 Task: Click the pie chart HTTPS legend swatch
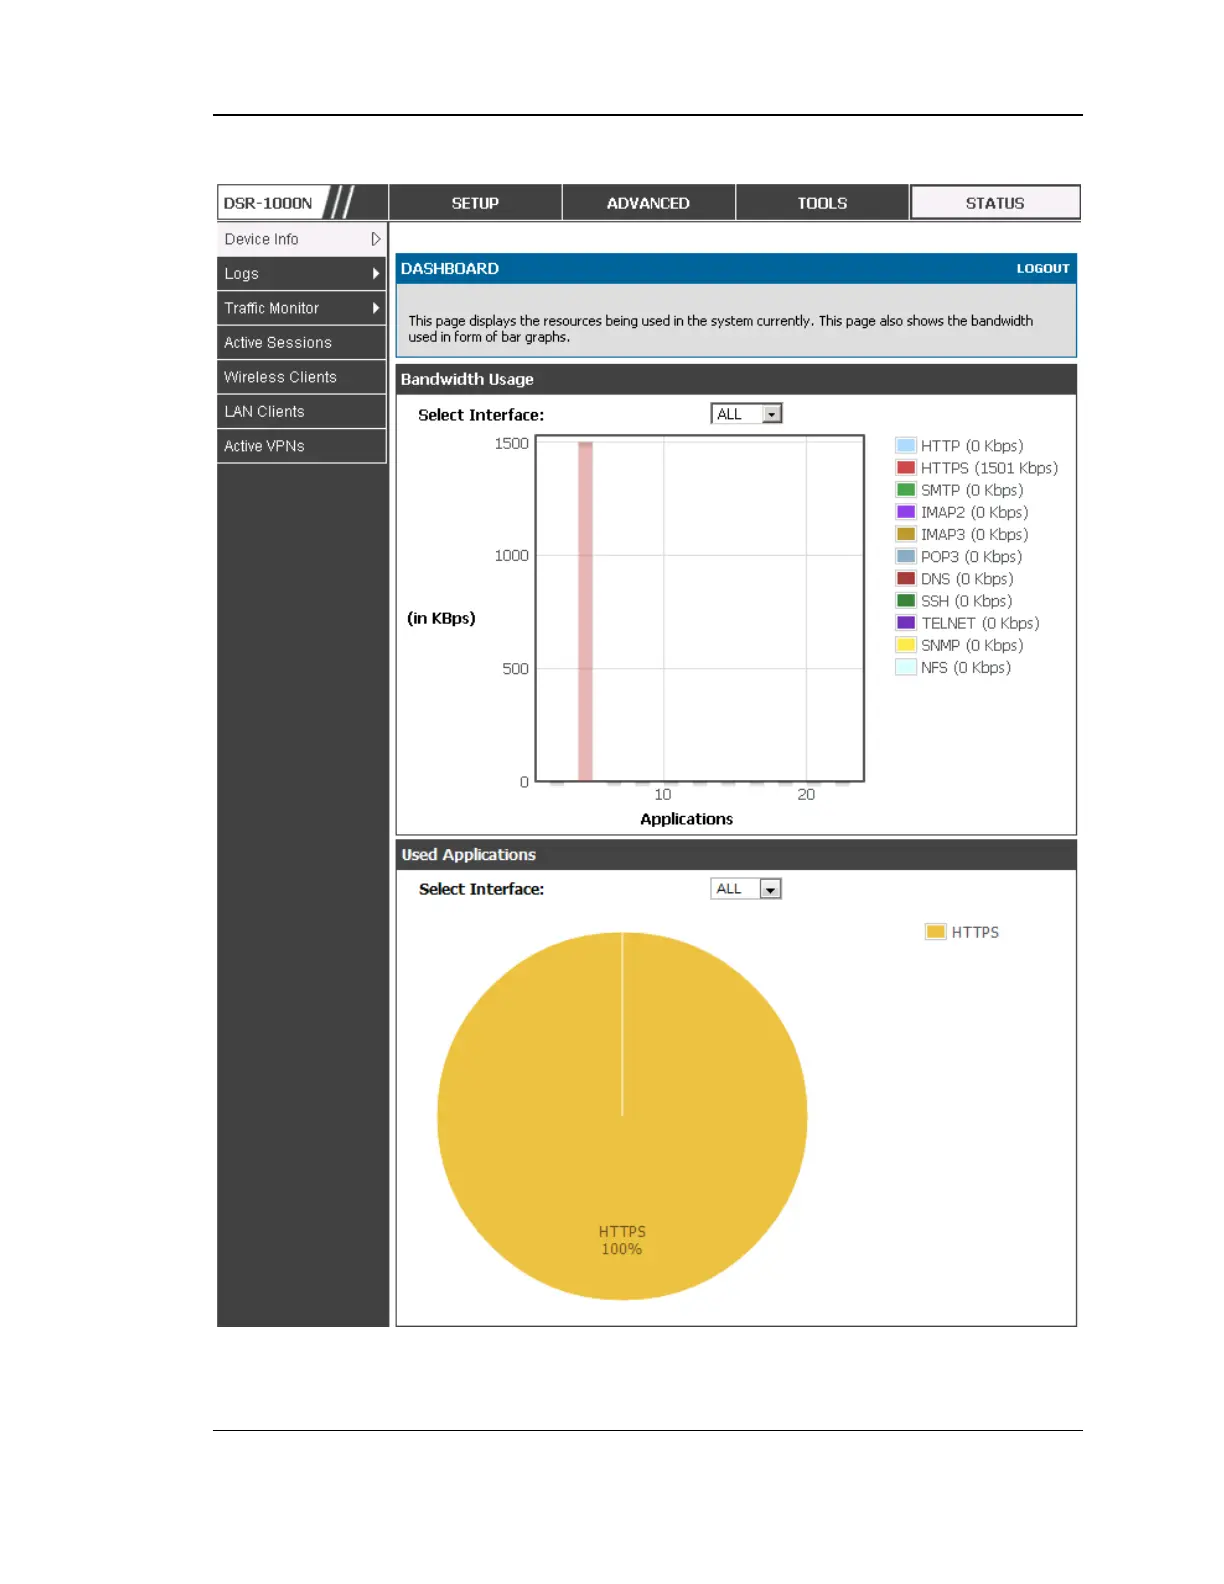[x=935, y=932]
